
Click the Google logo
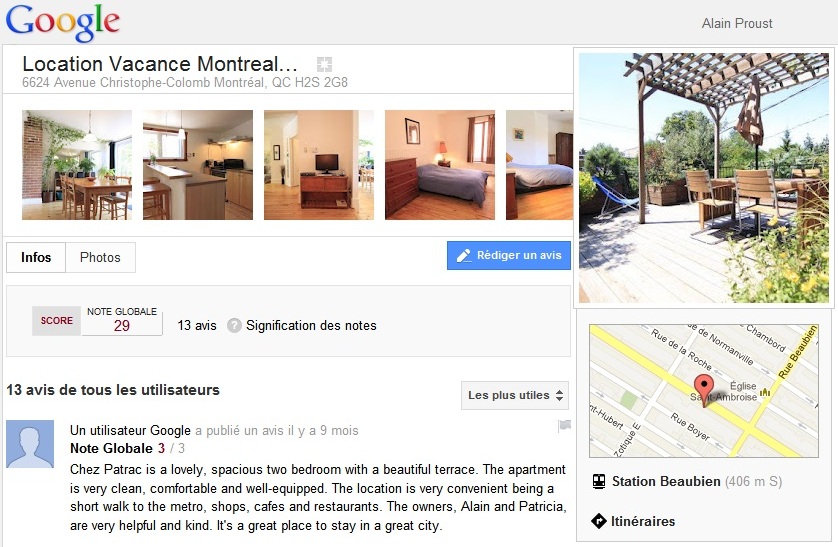pos(62,22)
